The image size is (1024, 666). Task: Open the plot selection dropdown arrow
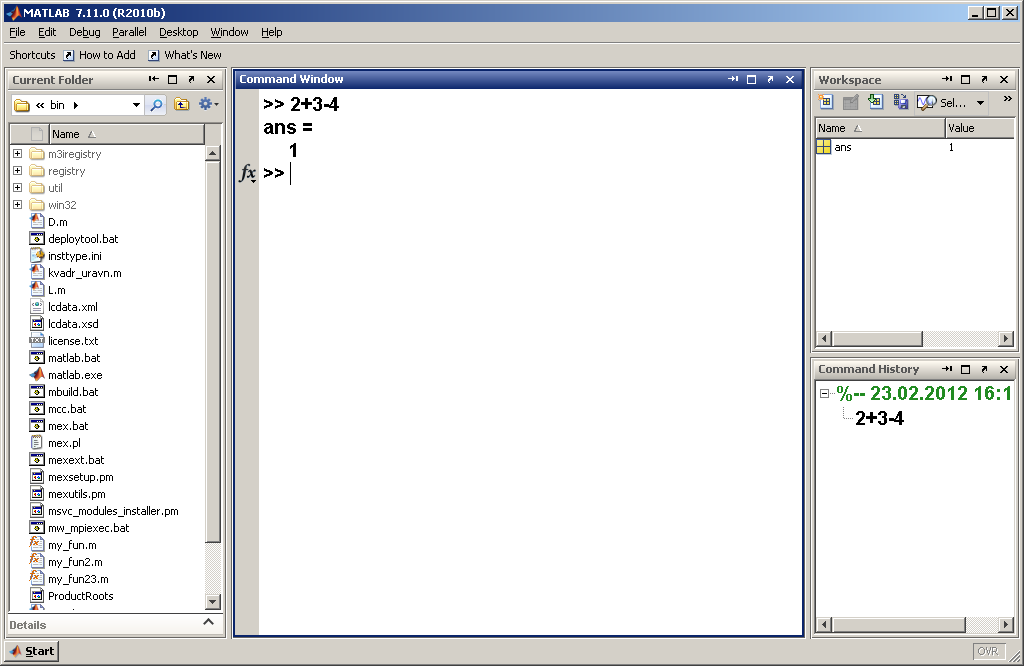980,103
